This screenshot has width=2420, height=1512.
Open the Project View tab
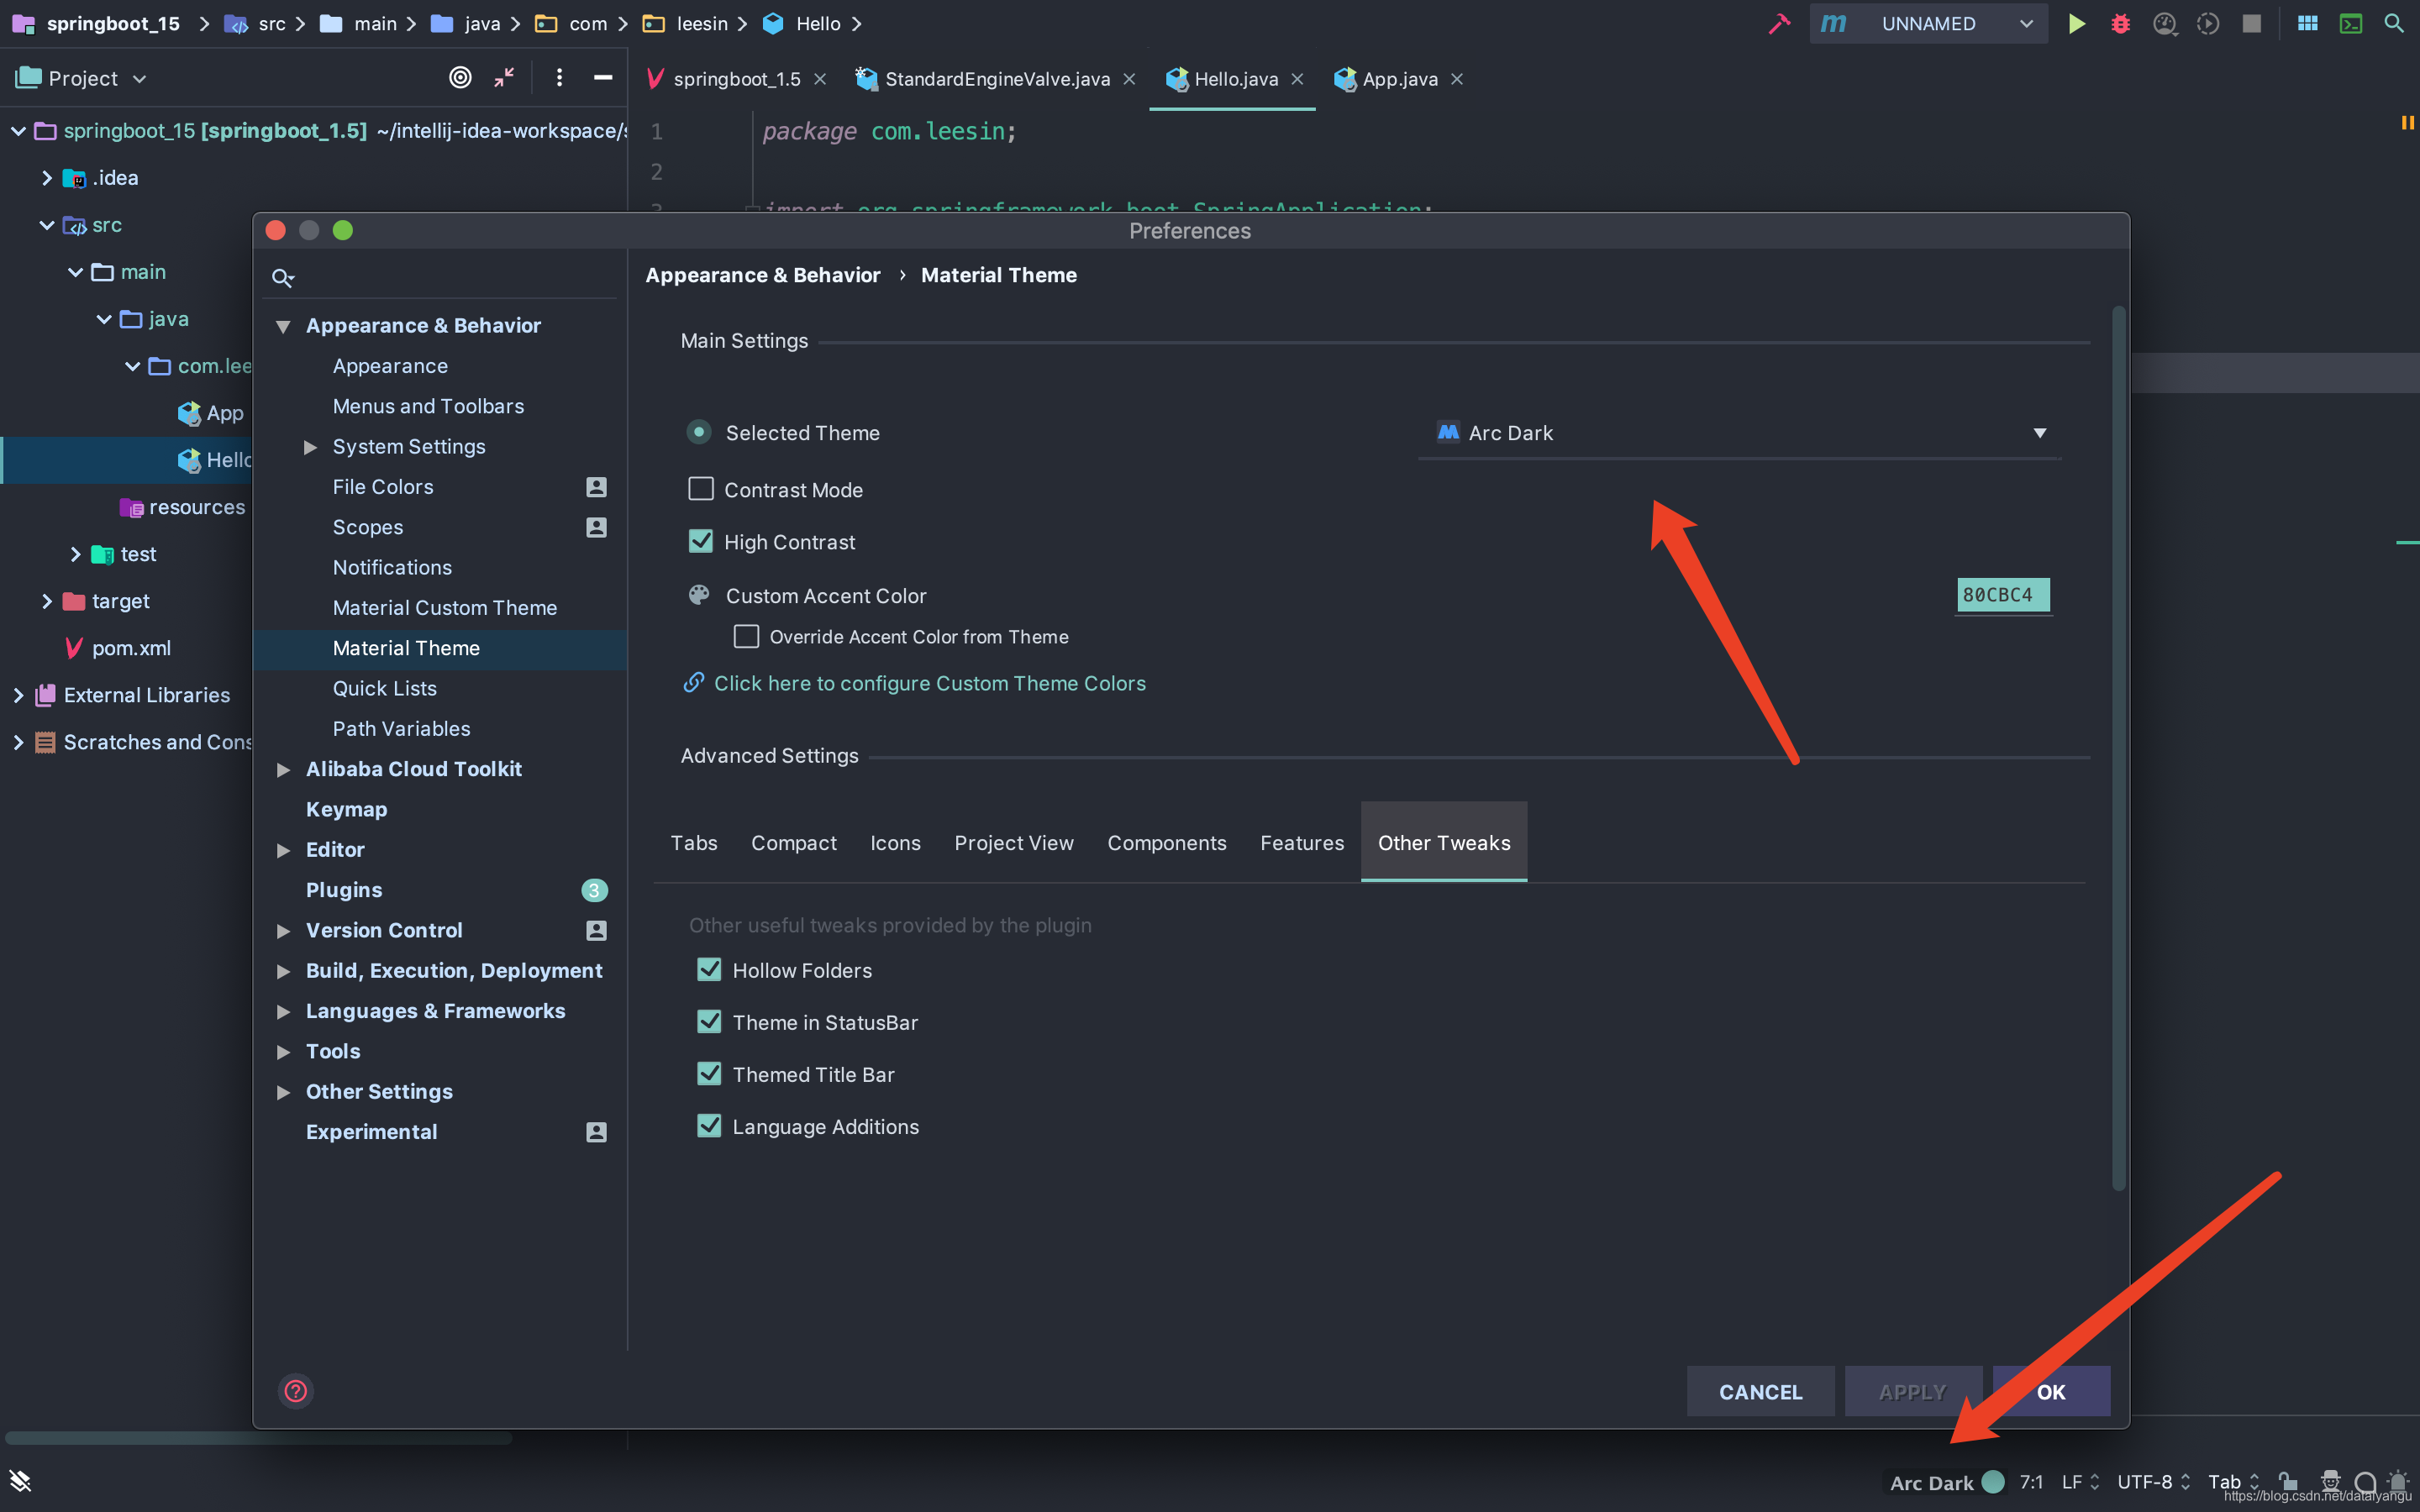pos(1014,843)
